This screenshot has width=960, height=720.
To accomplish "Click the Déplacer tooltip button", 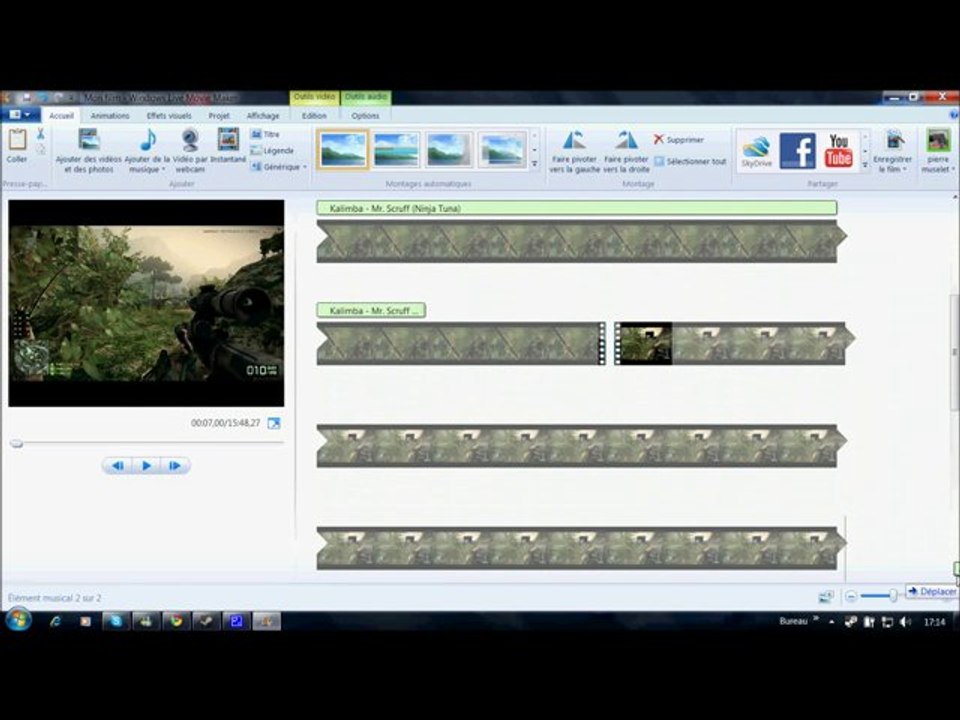I will pyautogui.click(x=932, y=591).
